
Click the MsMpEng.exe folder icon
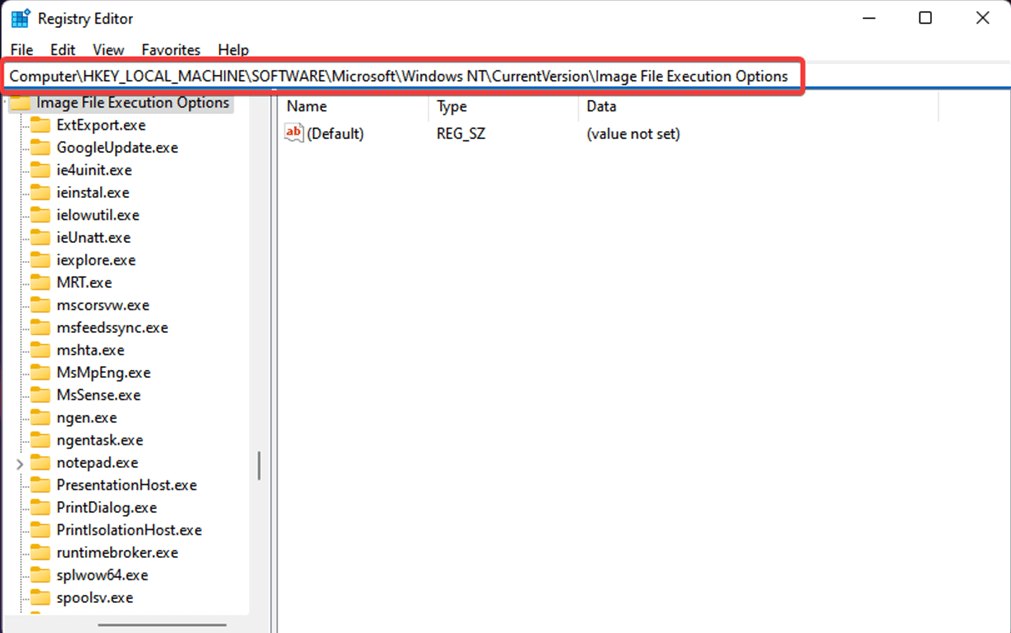point(40,373)
